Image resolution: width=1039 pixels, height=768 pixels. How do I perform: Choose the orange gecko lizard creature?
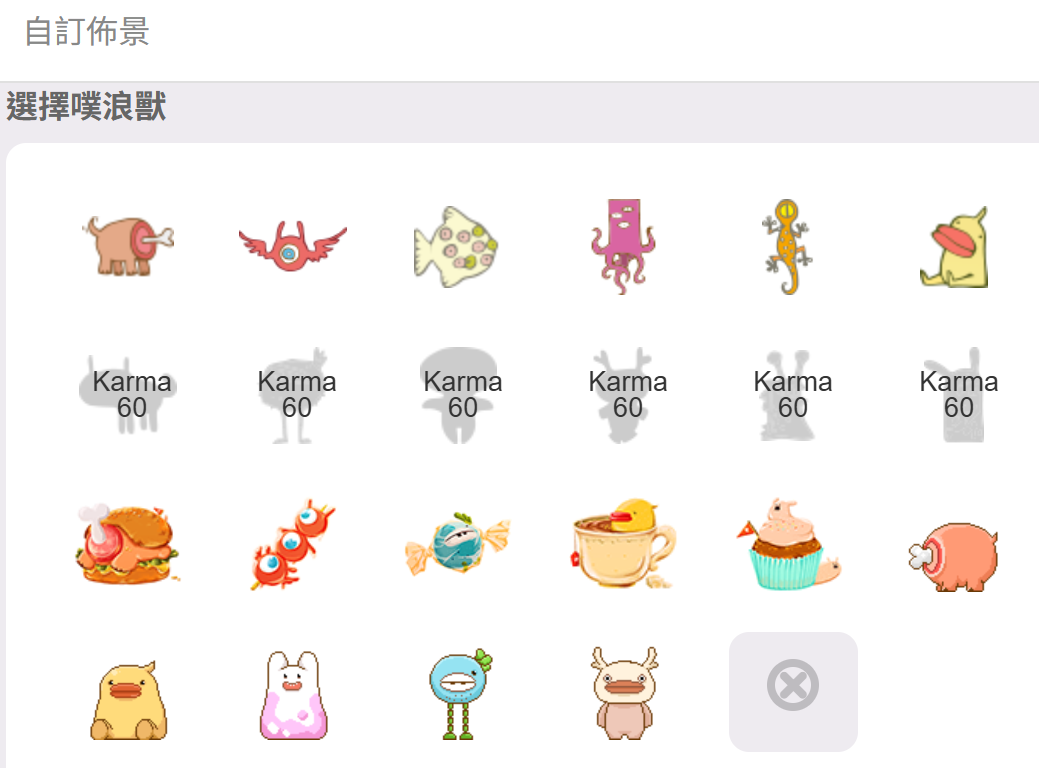point(788,247)
